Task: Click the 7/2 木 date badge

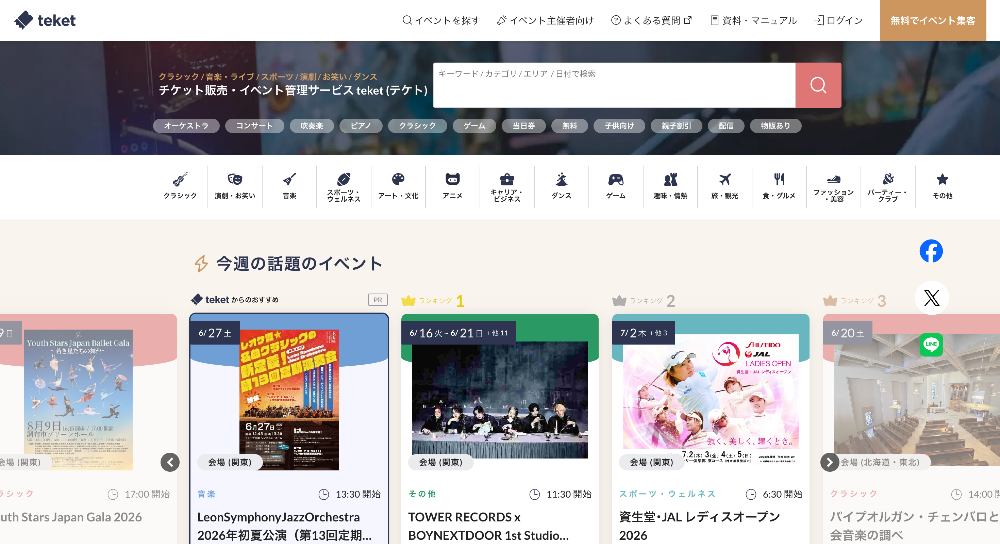Action: pyautogui.click(x=643, y=333)
